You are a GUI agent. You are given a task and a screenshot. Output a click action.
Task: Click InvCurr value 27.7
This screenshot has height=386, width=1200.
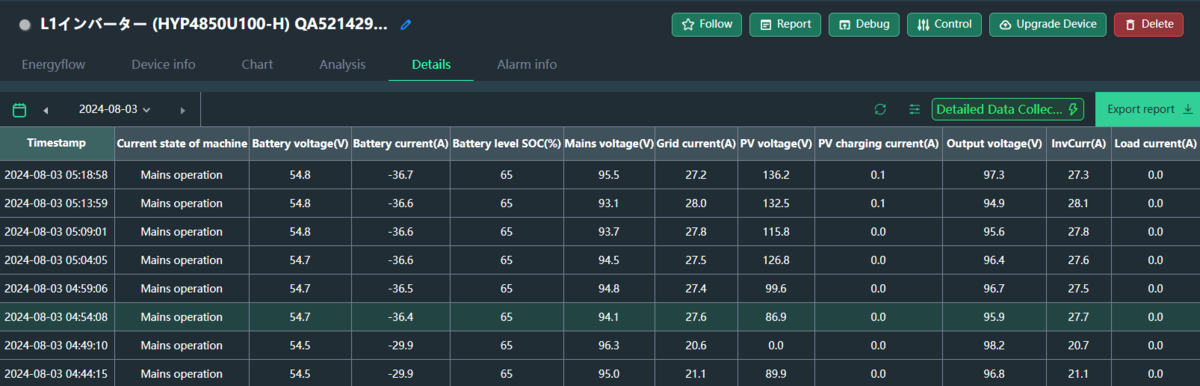[1078, 317]
